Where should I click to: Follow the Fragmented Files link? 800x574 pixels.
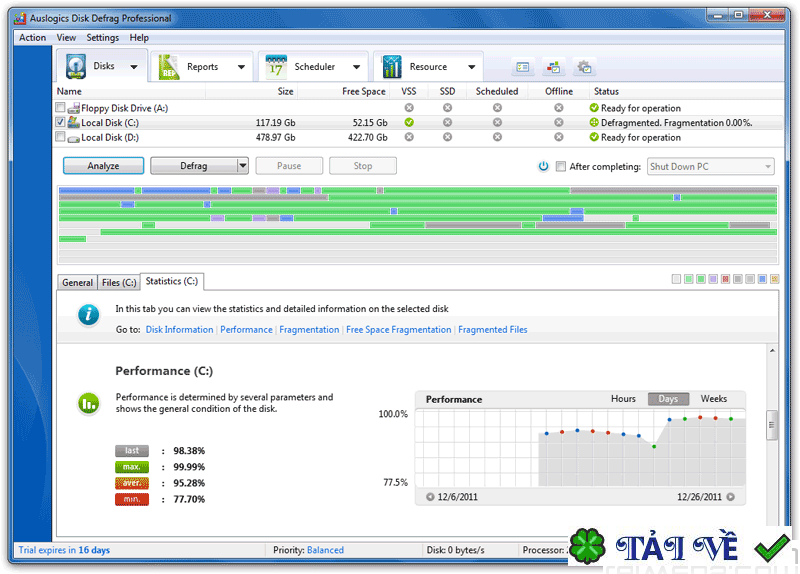(492, 330)
